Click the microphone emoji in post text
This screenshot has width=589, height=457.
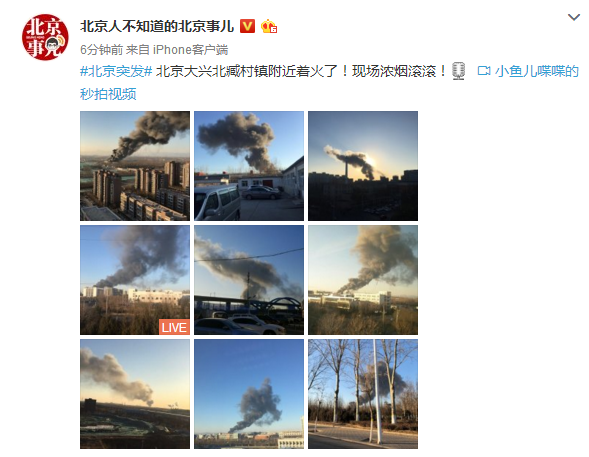458,71
